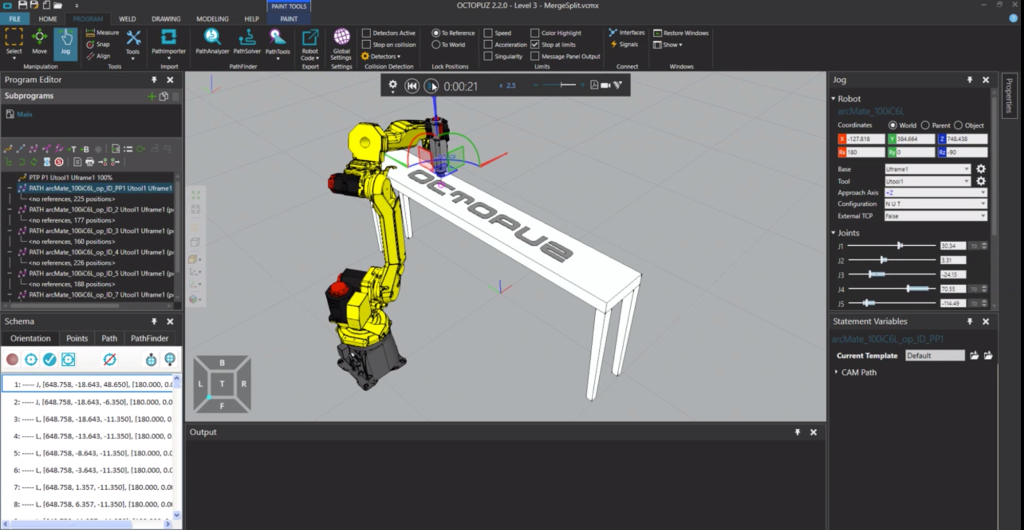This screenshot has height=530, width=1024.
Task: Launch the PathSolver tool
Action: tap(245, 40)
